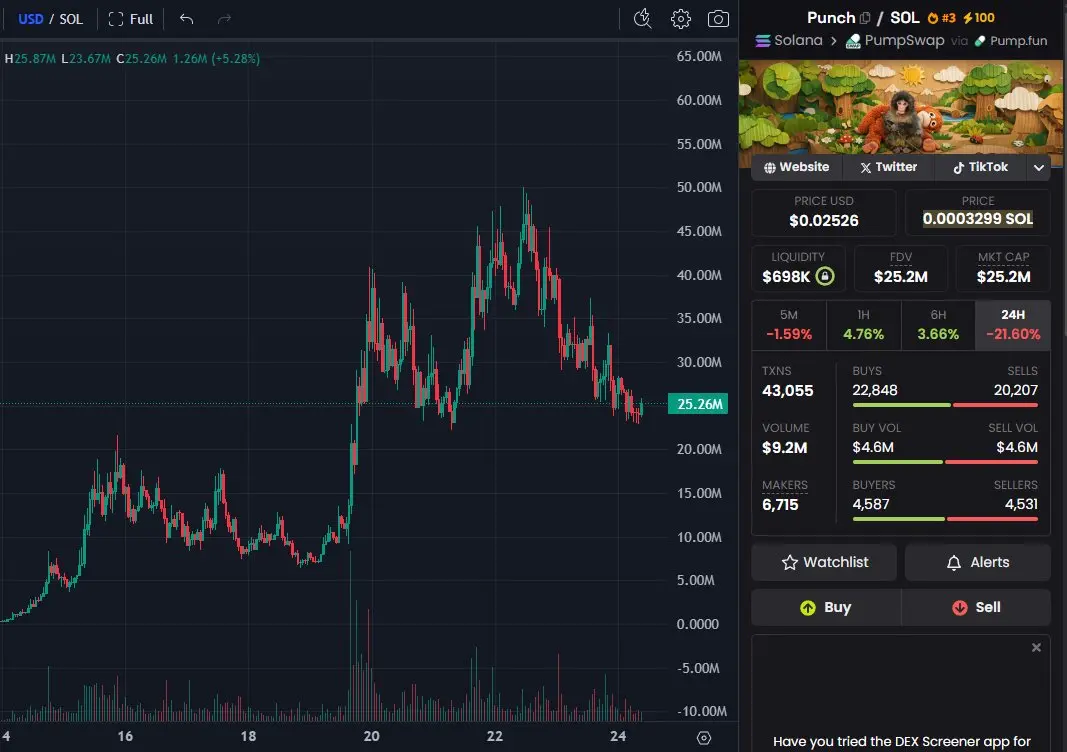This screenshot has height=752, width=1067.
Task: Select the 1H timeframe tab
Action: (x=864, y=325)
